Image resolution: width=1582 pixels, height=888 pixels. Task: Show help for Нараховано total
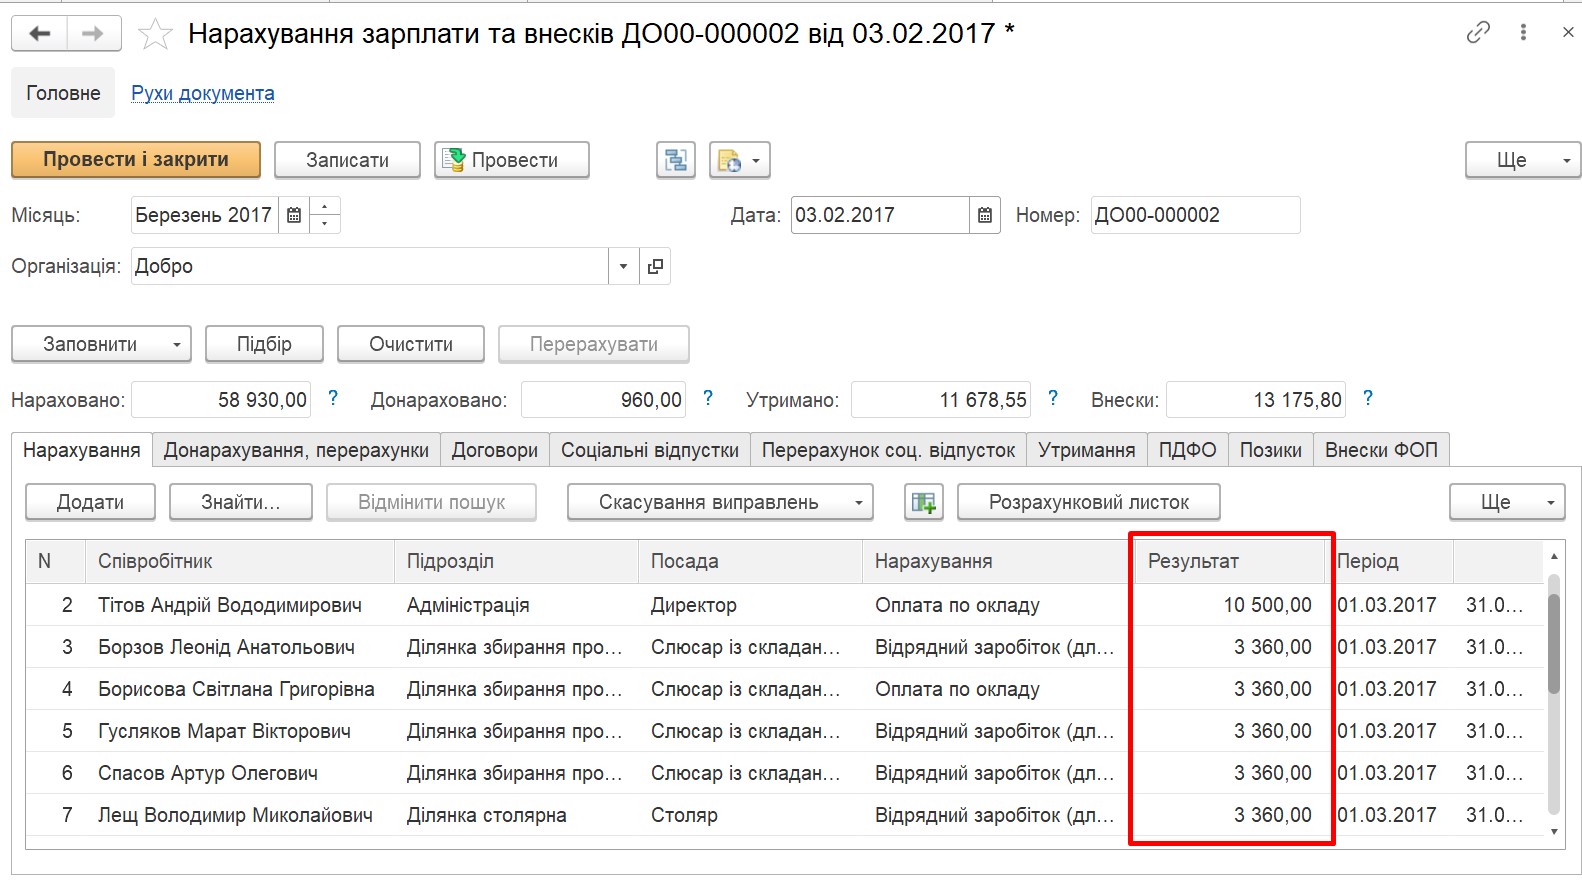[x=333, y=398]
